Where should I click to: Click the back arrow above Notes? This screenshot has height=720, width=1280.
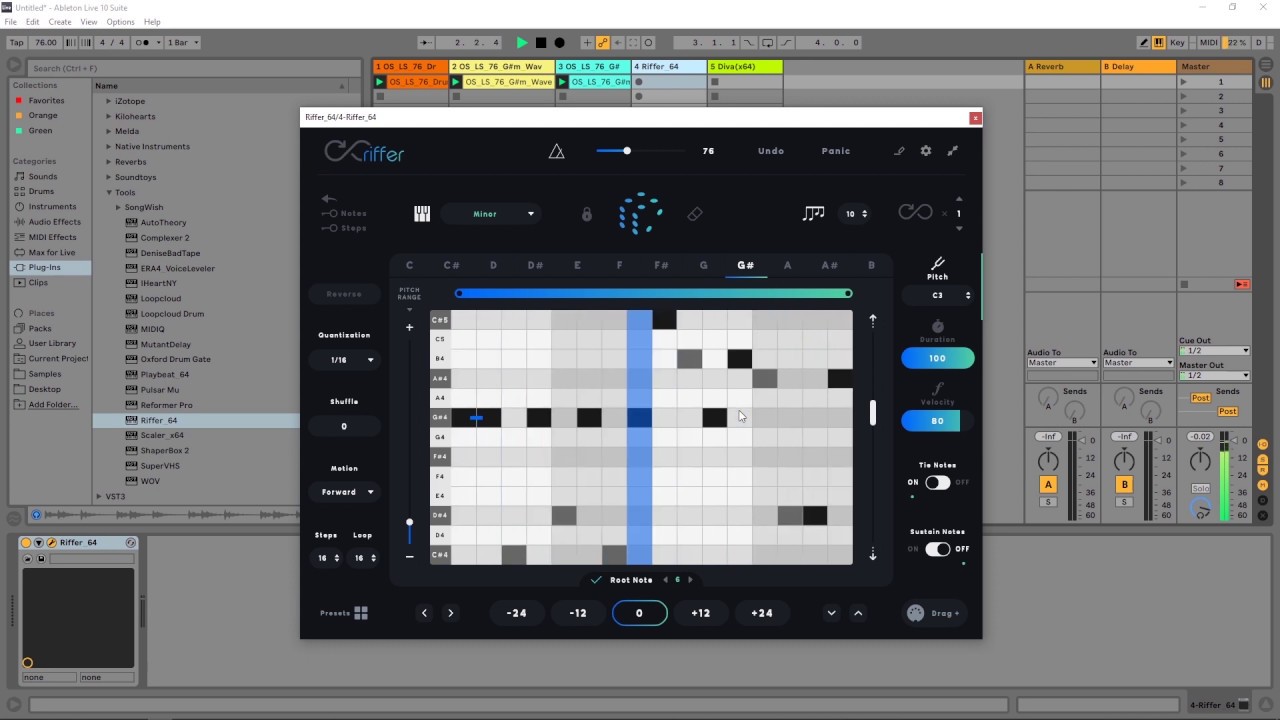328,198
